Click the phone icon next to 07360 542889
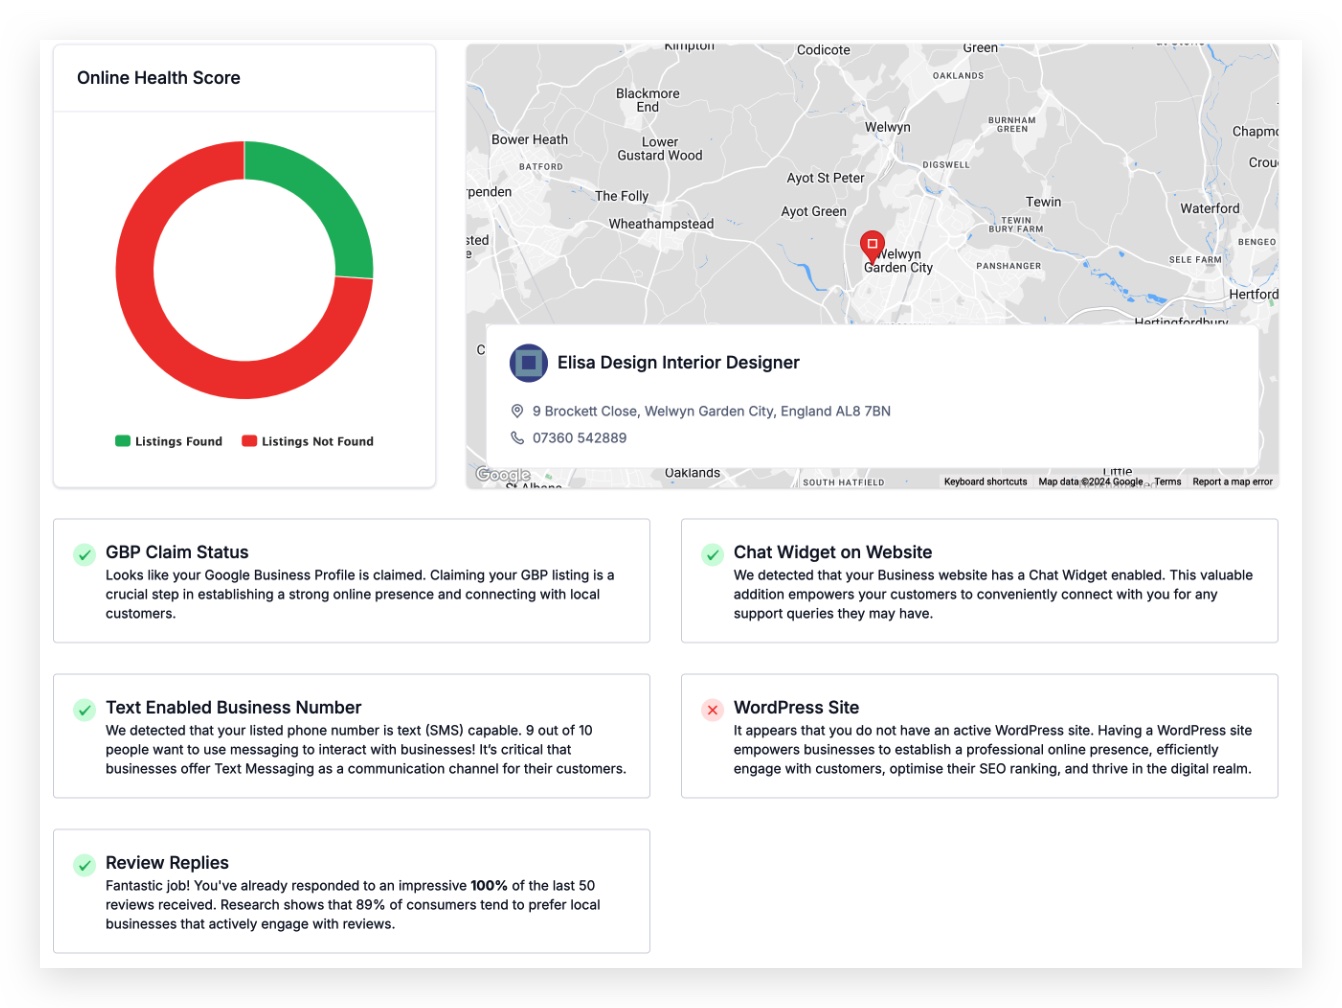This screenshot has width=1342, height=1008. coord(517,438)
